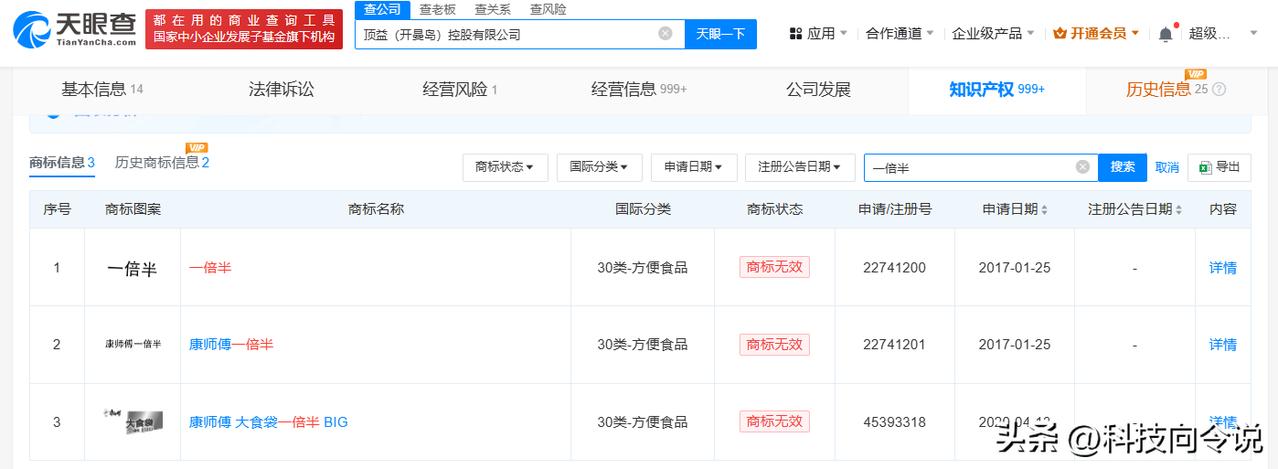Click the 商标名称 column header
The height and width of the screenshot is (469, 1278).
coord(376,210)
